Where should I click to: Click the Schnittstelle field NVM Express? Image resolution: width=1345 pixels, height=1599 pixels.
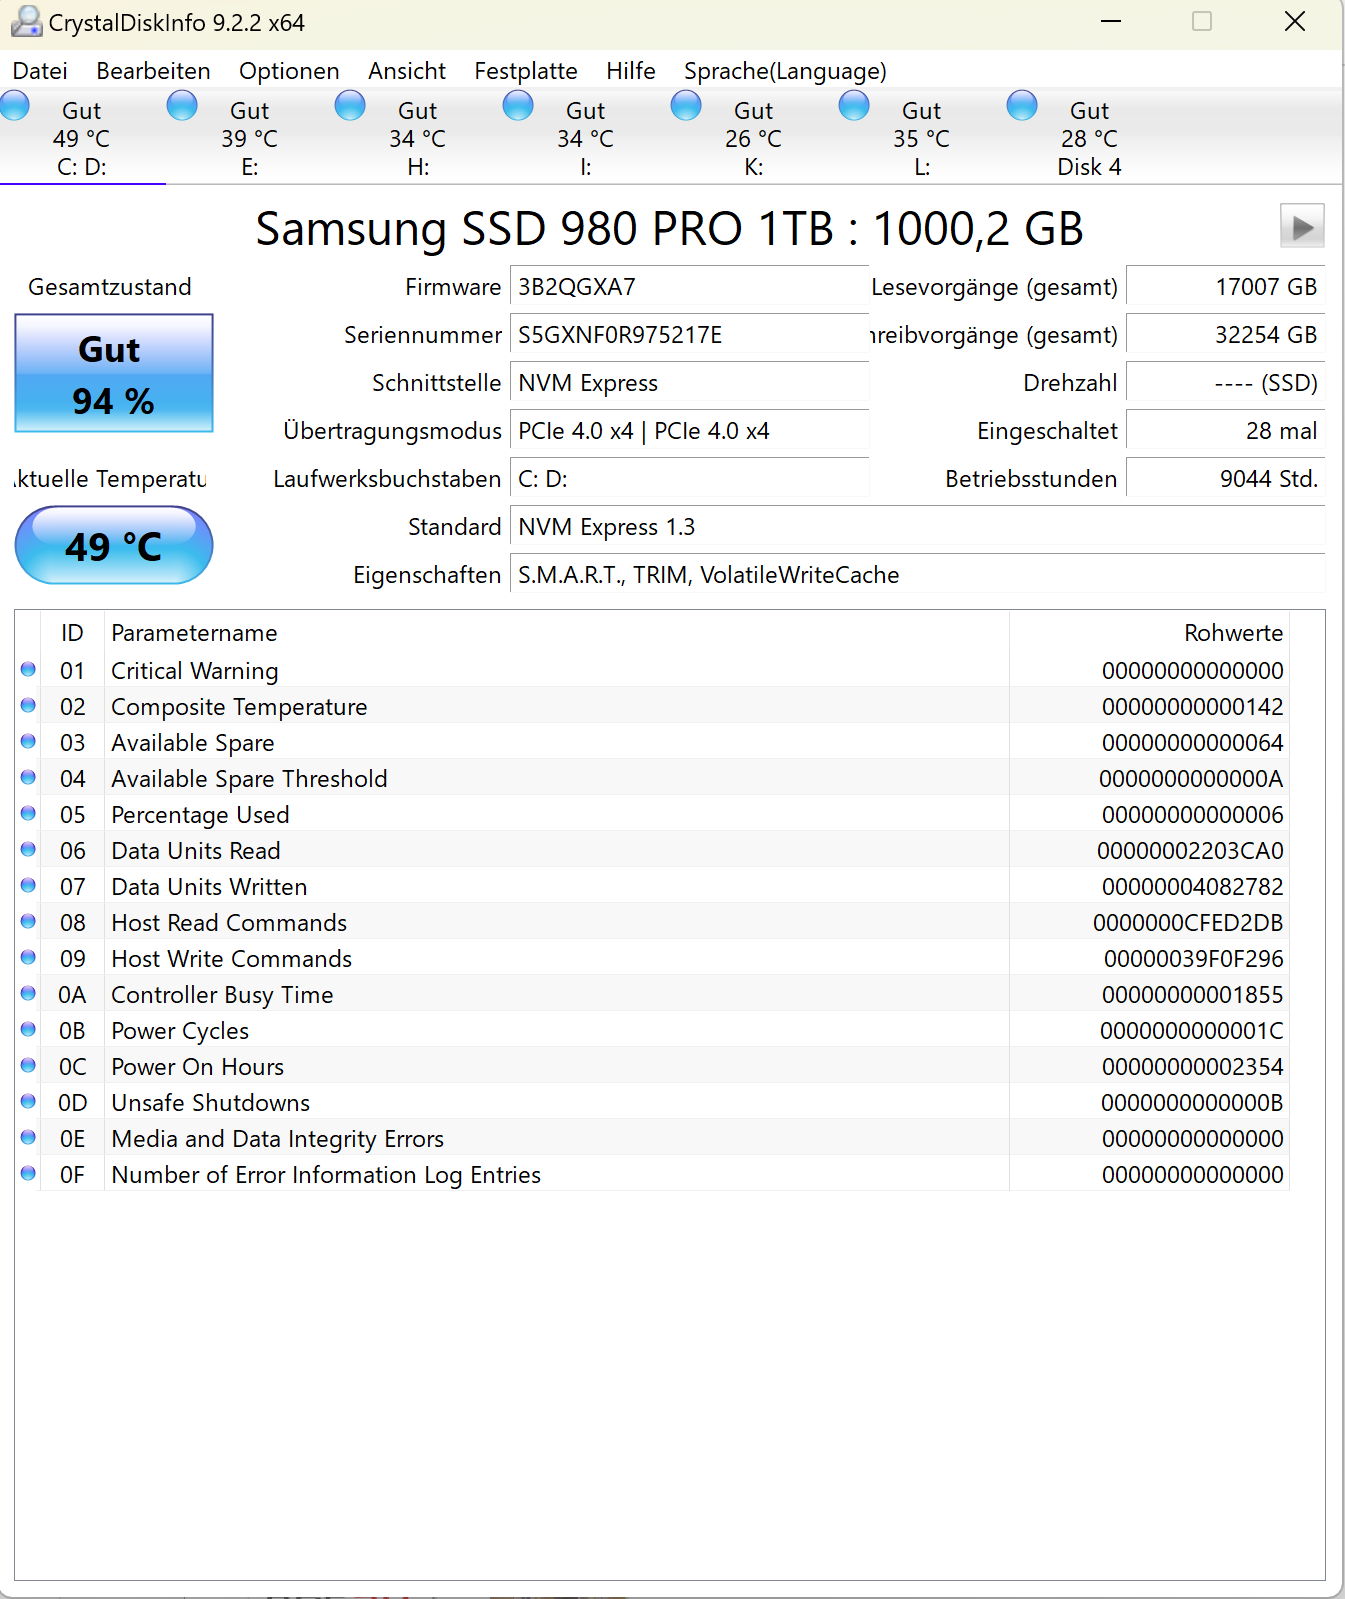pyautogui.click(x=689, y=383)
